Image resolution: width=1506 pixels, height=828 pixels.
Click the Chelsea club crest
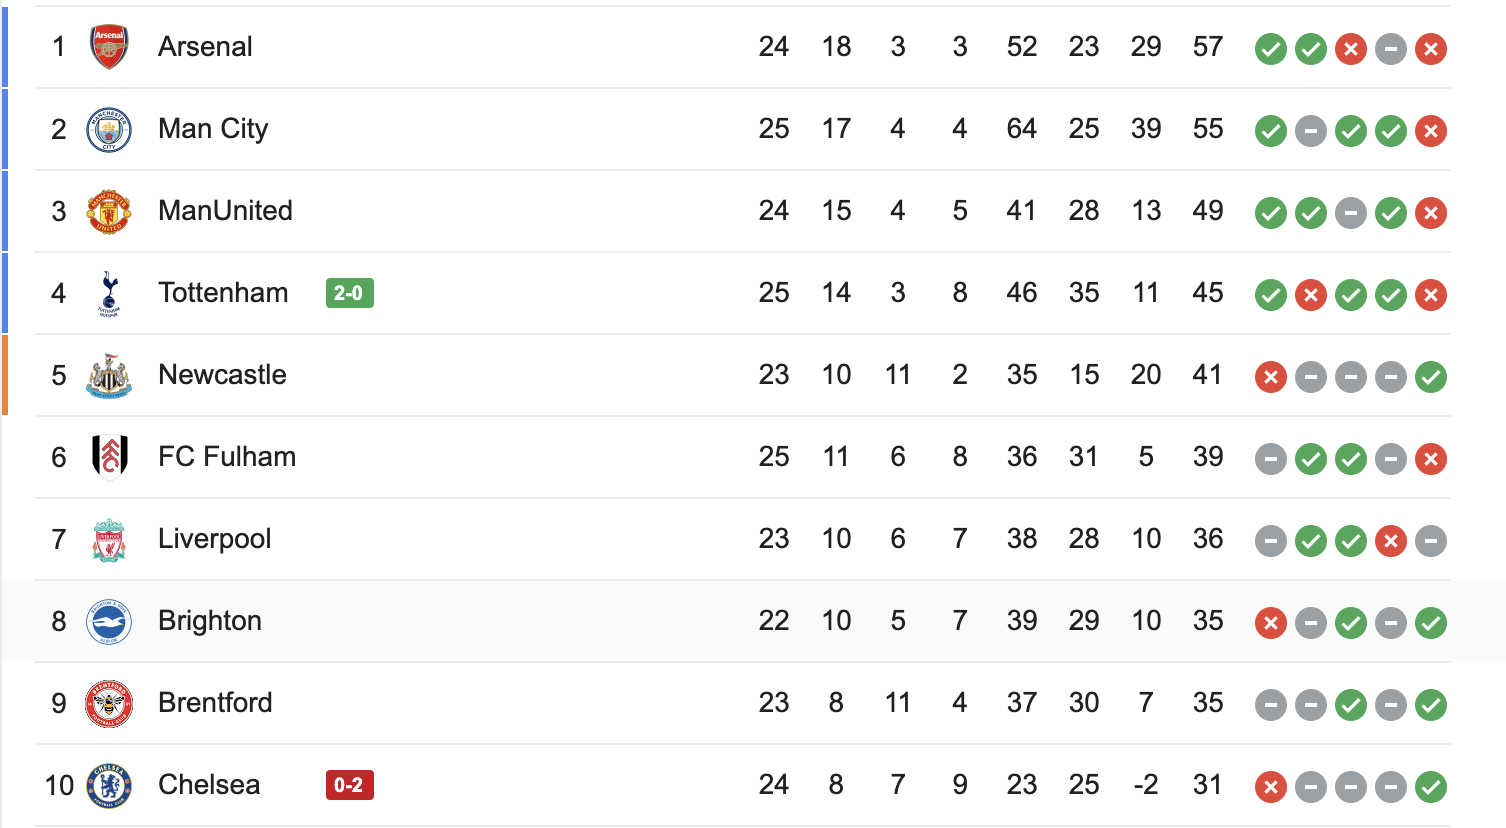coord(109,785)
